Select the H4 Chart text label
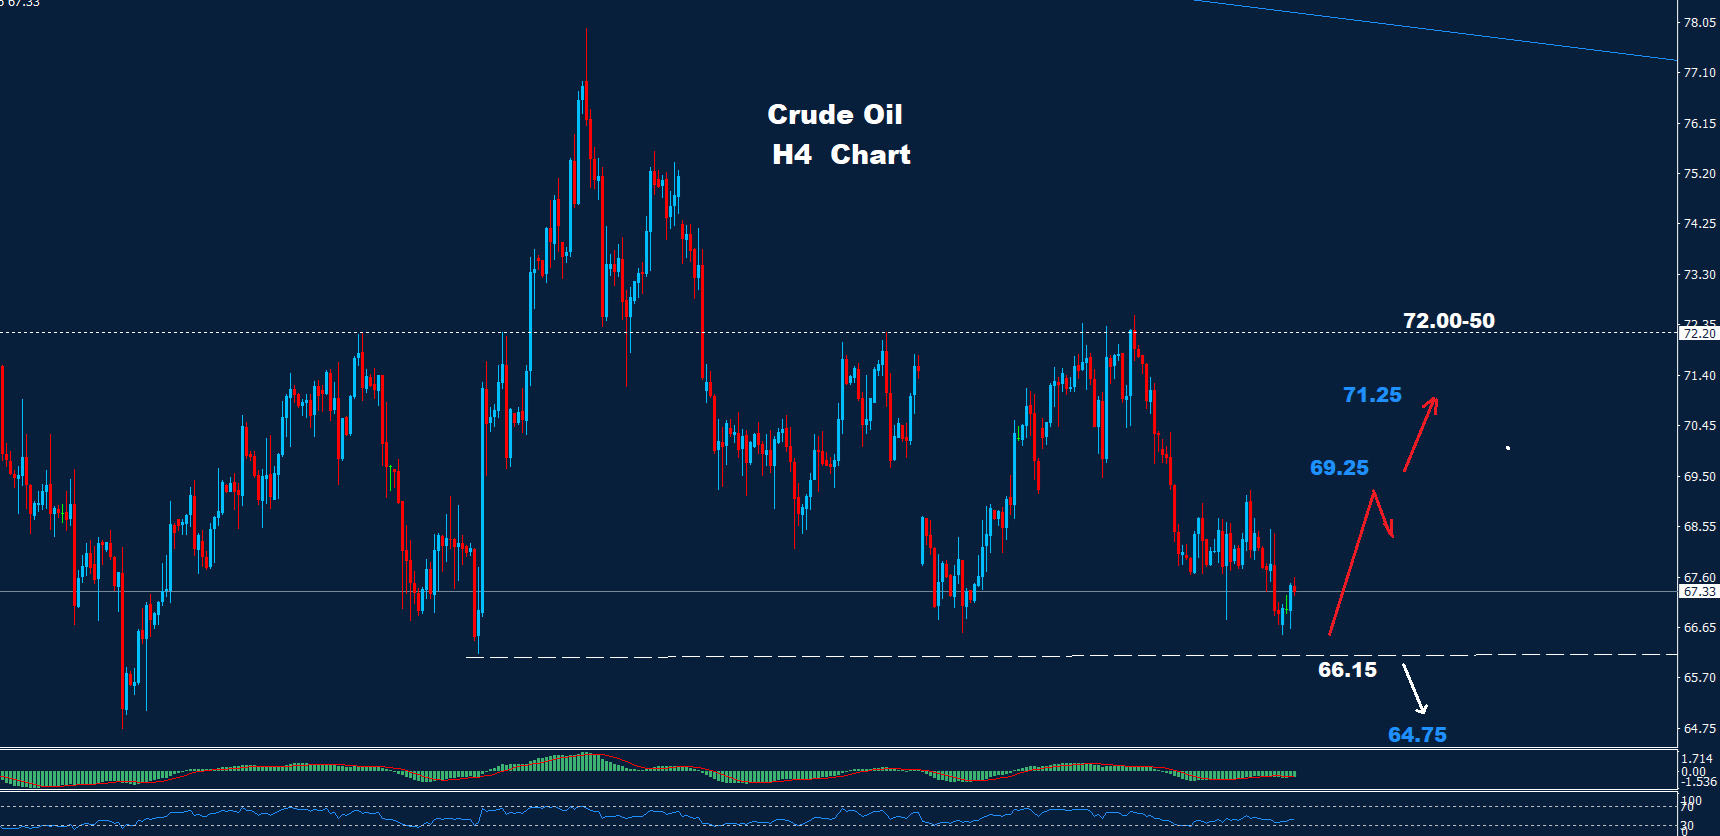The width and height of the screenshot is (1720, 836). [x=841, y=155]
